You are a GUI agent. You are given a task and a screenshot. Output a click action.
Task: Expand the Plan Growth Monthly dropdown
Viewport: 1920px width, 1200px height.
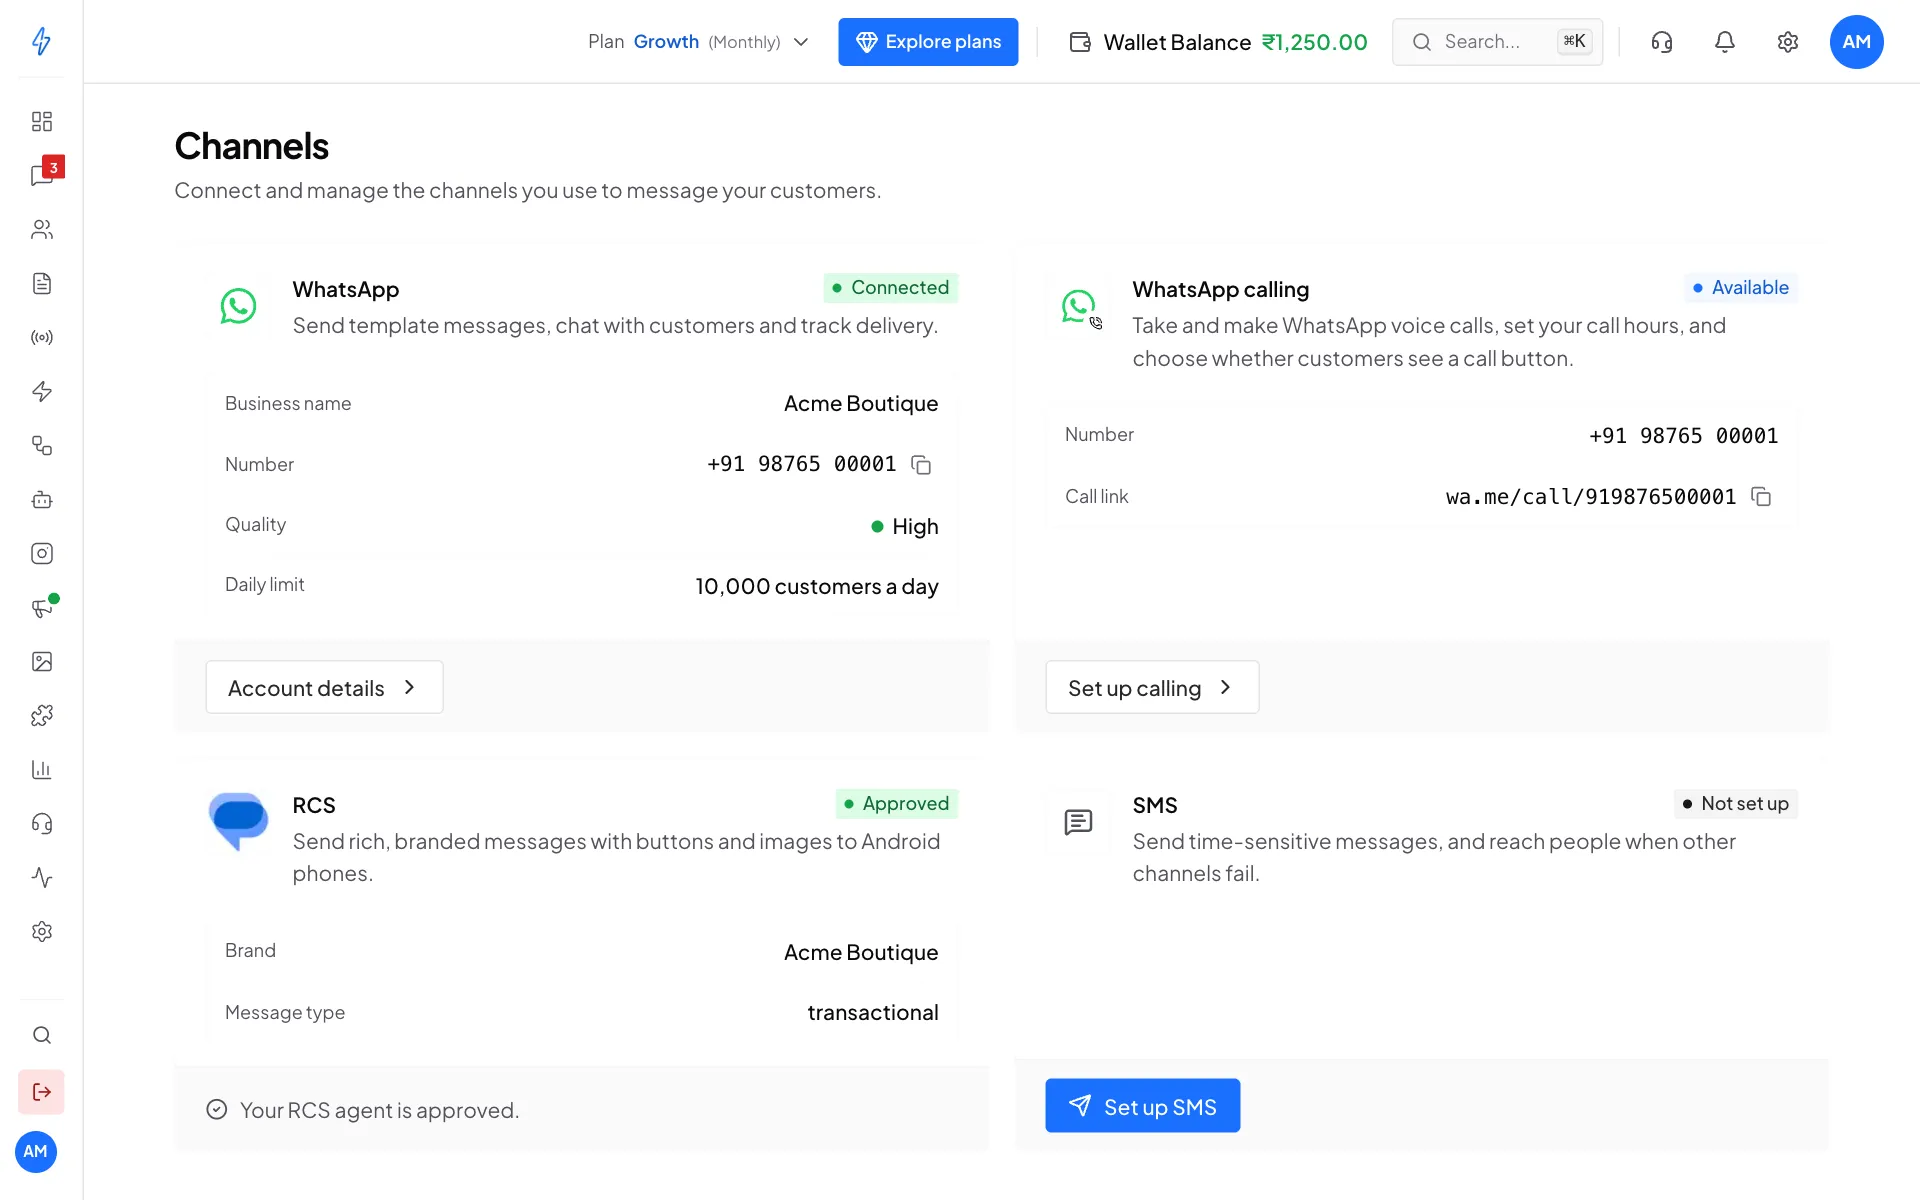(698, 42)
